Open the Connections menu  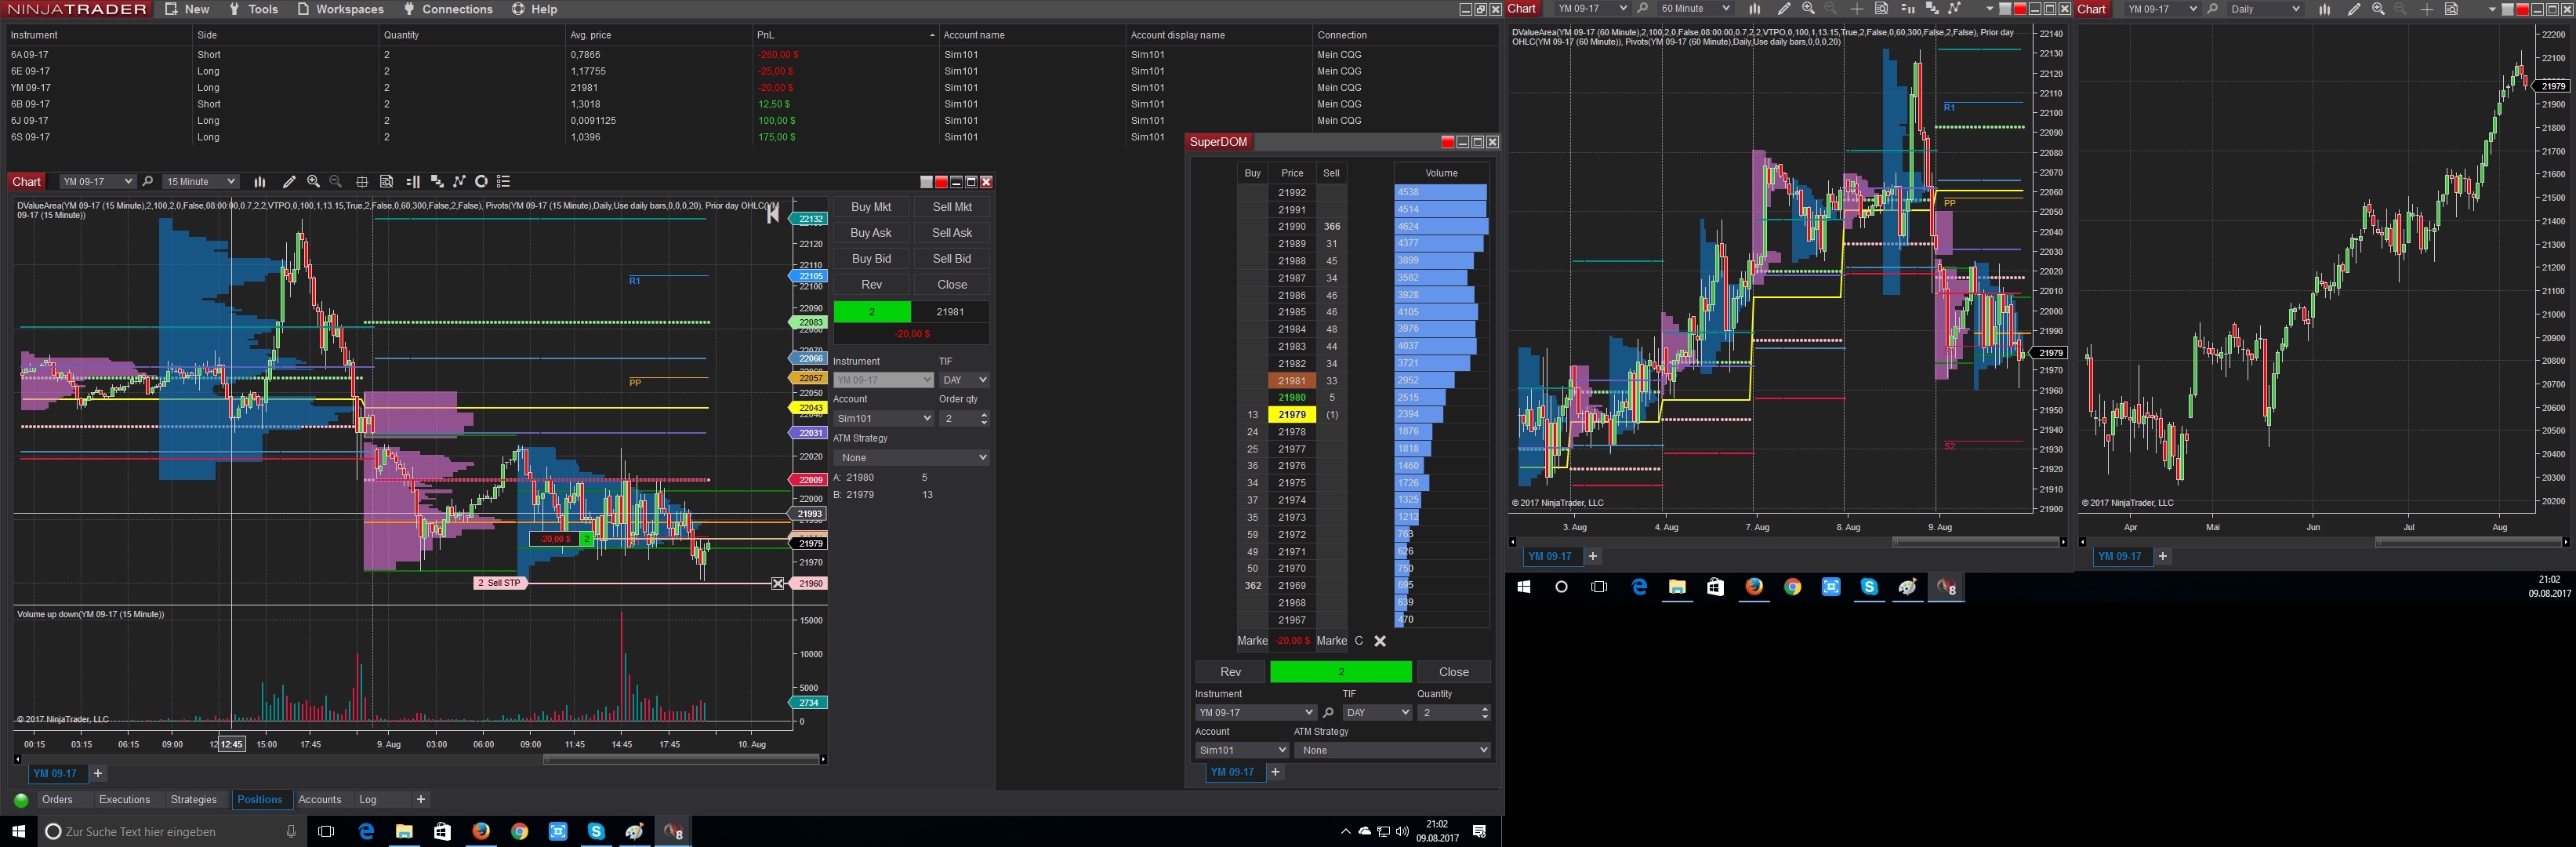[x=448, y=9]
